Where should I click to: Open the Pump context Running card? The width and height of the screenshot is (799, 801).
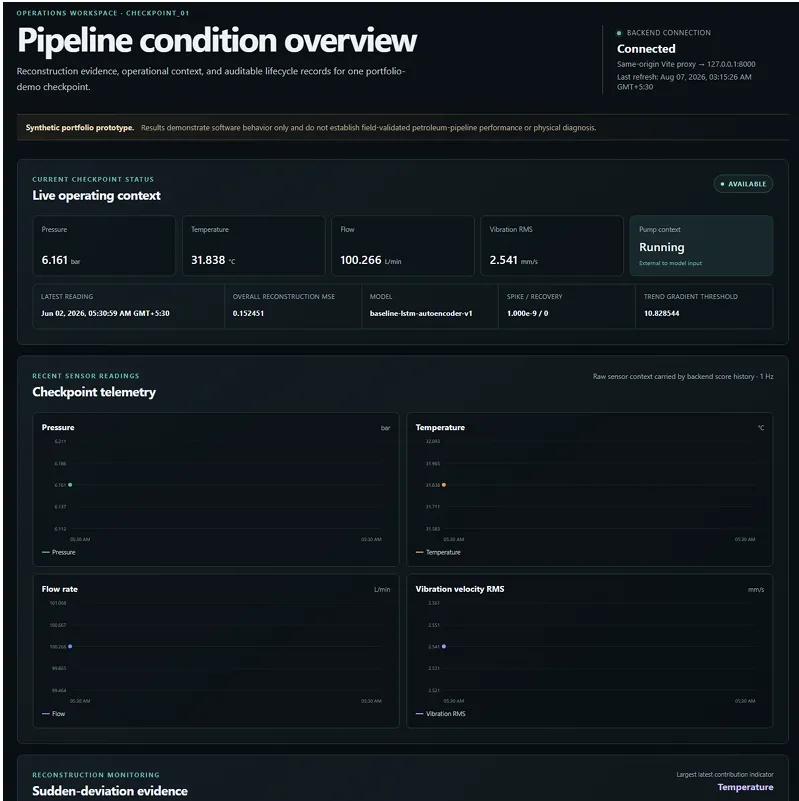click(x=701, y=246)
